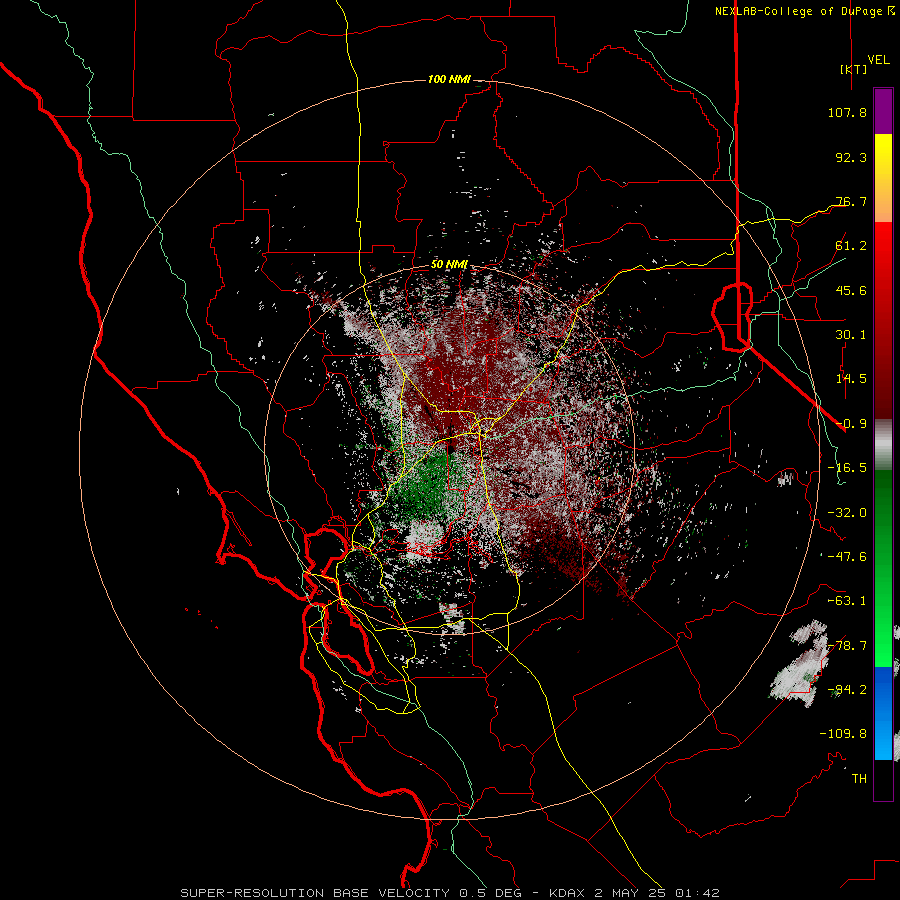Viewport: 900px width, 900px height.
Task: Click the 45.6 velocity scale label
Action: [851, 290]
